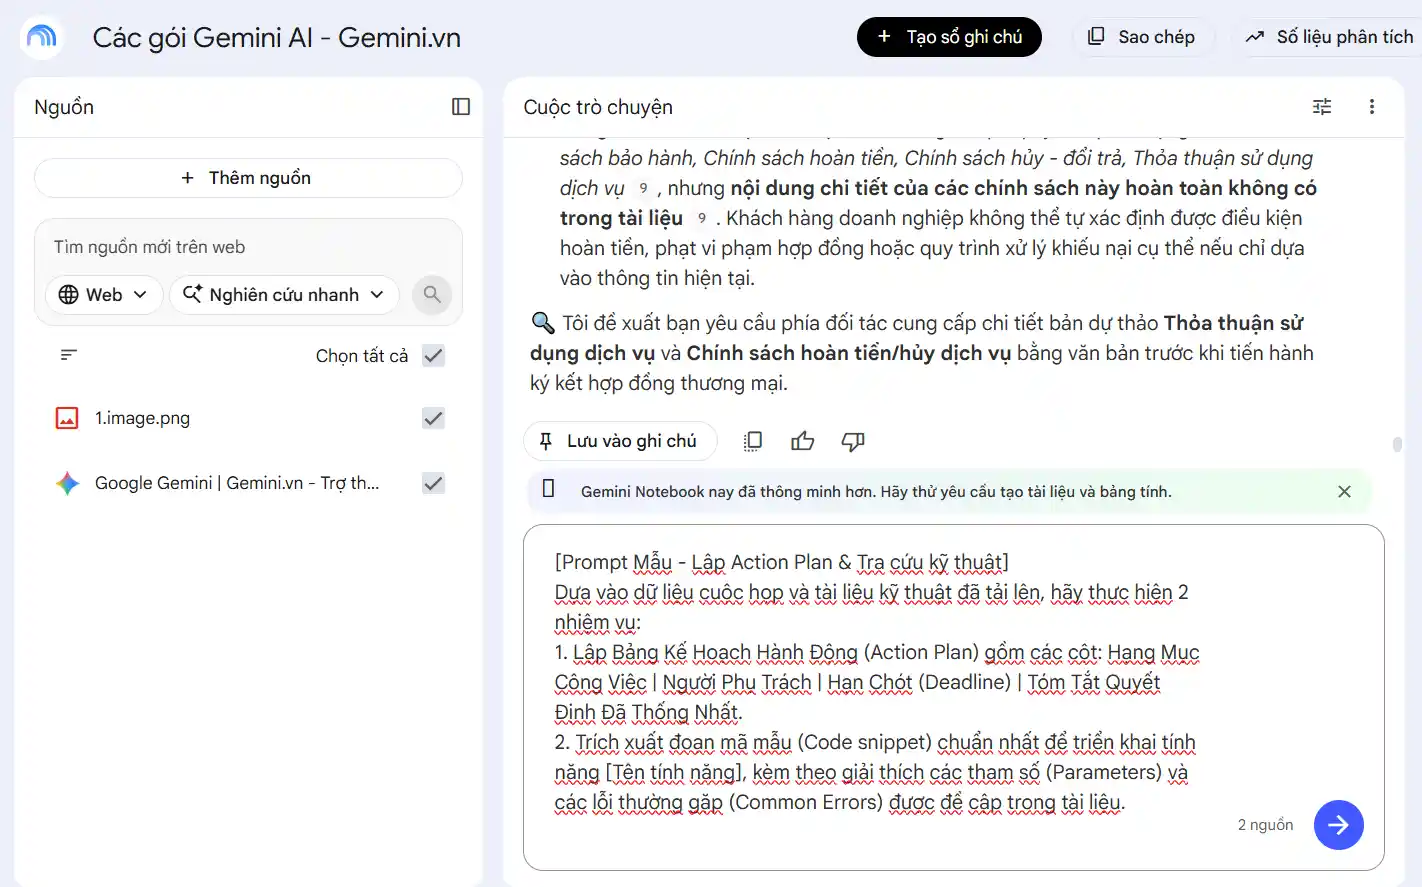Copy the response with the copy icon
Screen dimensions: 1422x887
pyautogui.click(x=753, y=441)
